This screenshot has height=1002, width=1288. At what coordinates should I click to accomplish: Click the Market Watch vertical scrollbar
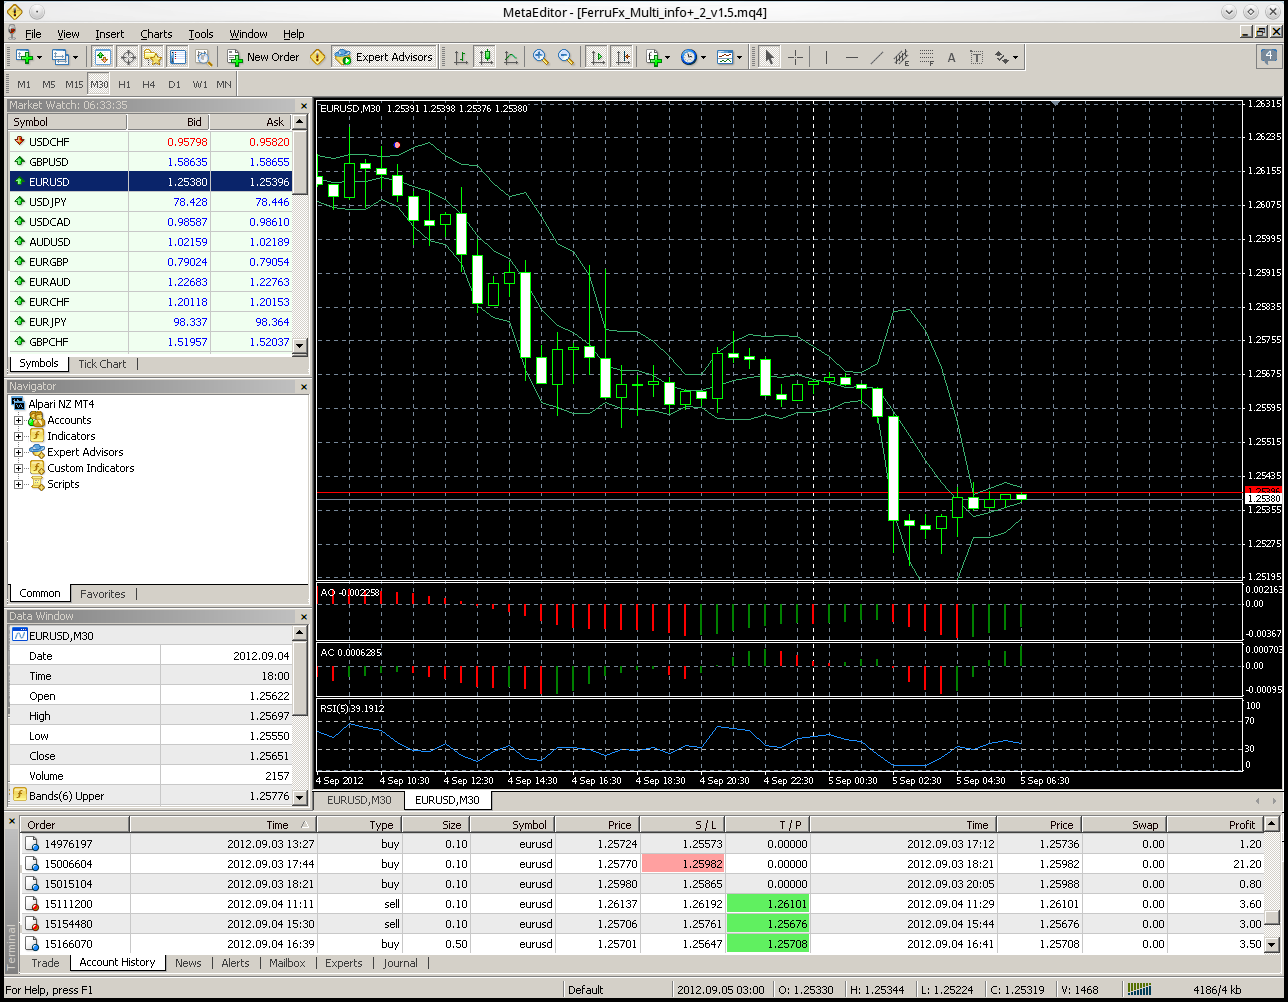point(299,235)
